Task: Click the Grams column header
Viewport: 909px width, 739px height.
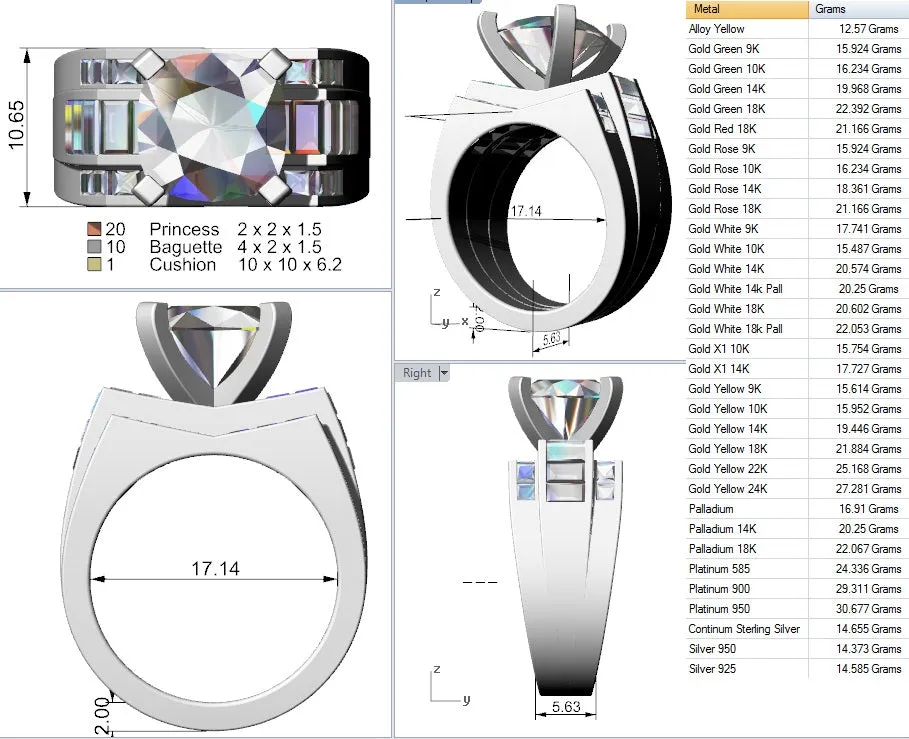Action: tap(859, 9)
